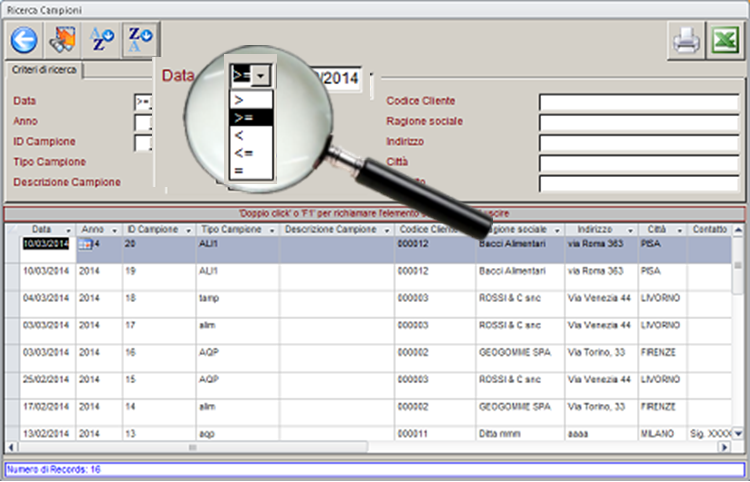Screen dimensions: 750x482
Task: Open the Tipo Campione column filter arrow
Action: [272, 230]
